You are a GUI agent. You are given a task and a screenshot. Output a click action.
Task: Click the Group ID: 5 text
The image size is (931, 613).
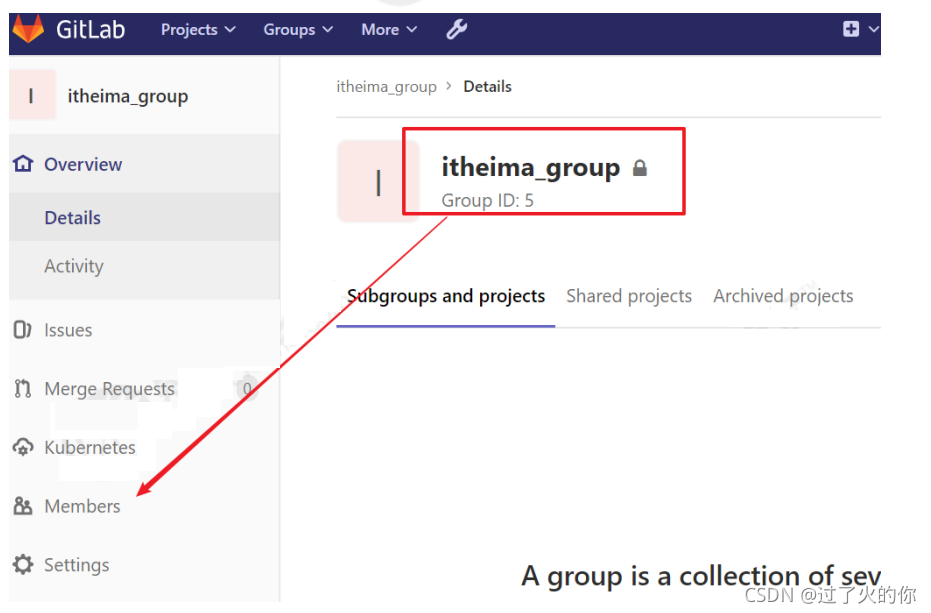pyautogui.click(x=487, y=201)
